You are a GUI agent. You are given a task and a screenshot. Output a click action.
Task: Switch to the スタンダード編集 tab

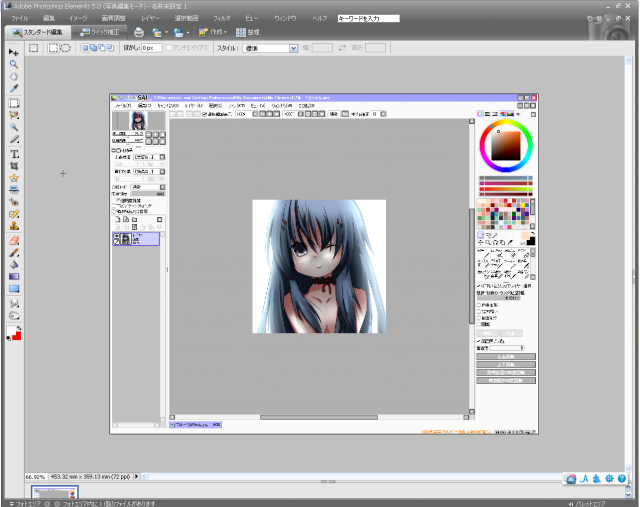click(38, 32)
